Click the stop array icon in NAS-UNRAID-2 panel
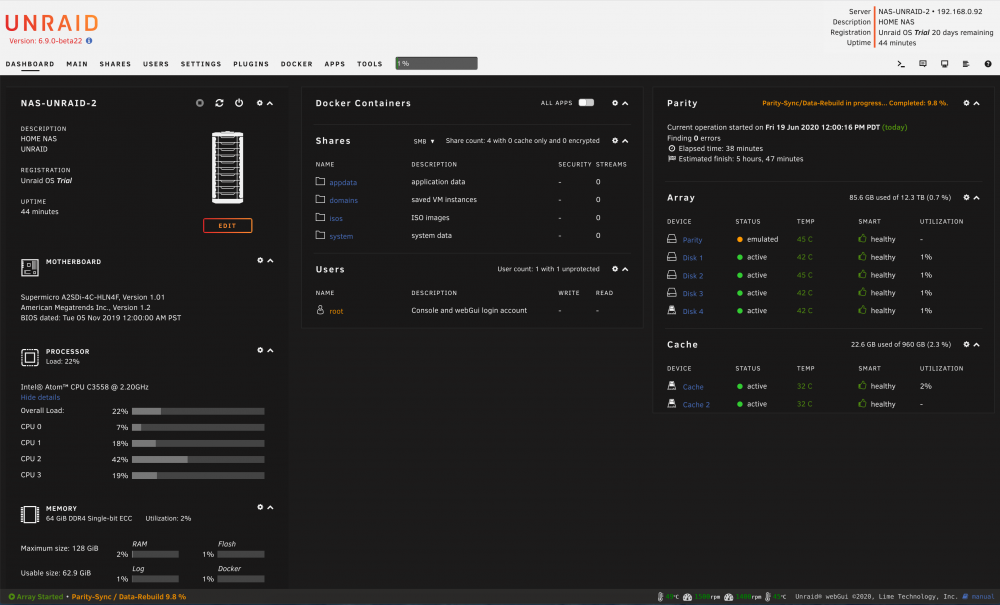Image resolution: width=1000 pixels, height=605 pixels. coord(200,103)
